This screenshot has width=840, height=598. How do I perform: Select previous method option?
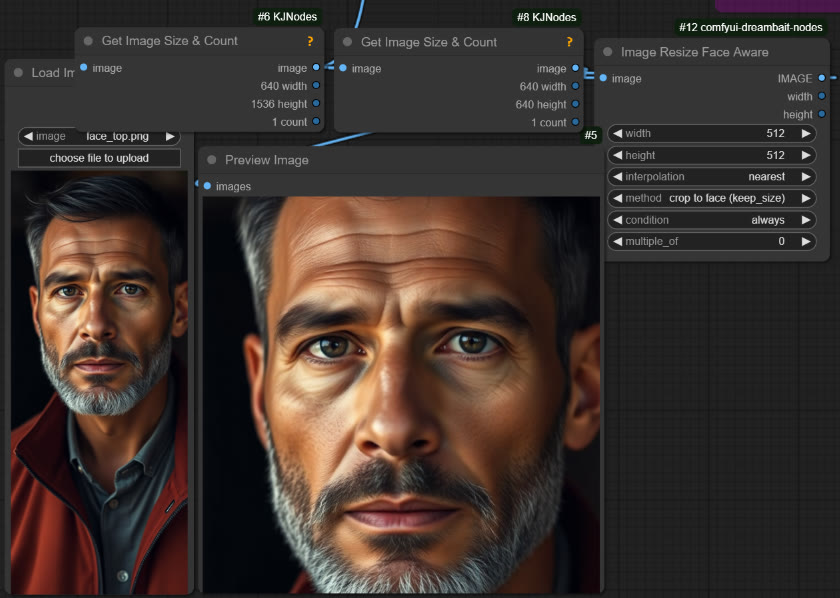pos(617,198)
